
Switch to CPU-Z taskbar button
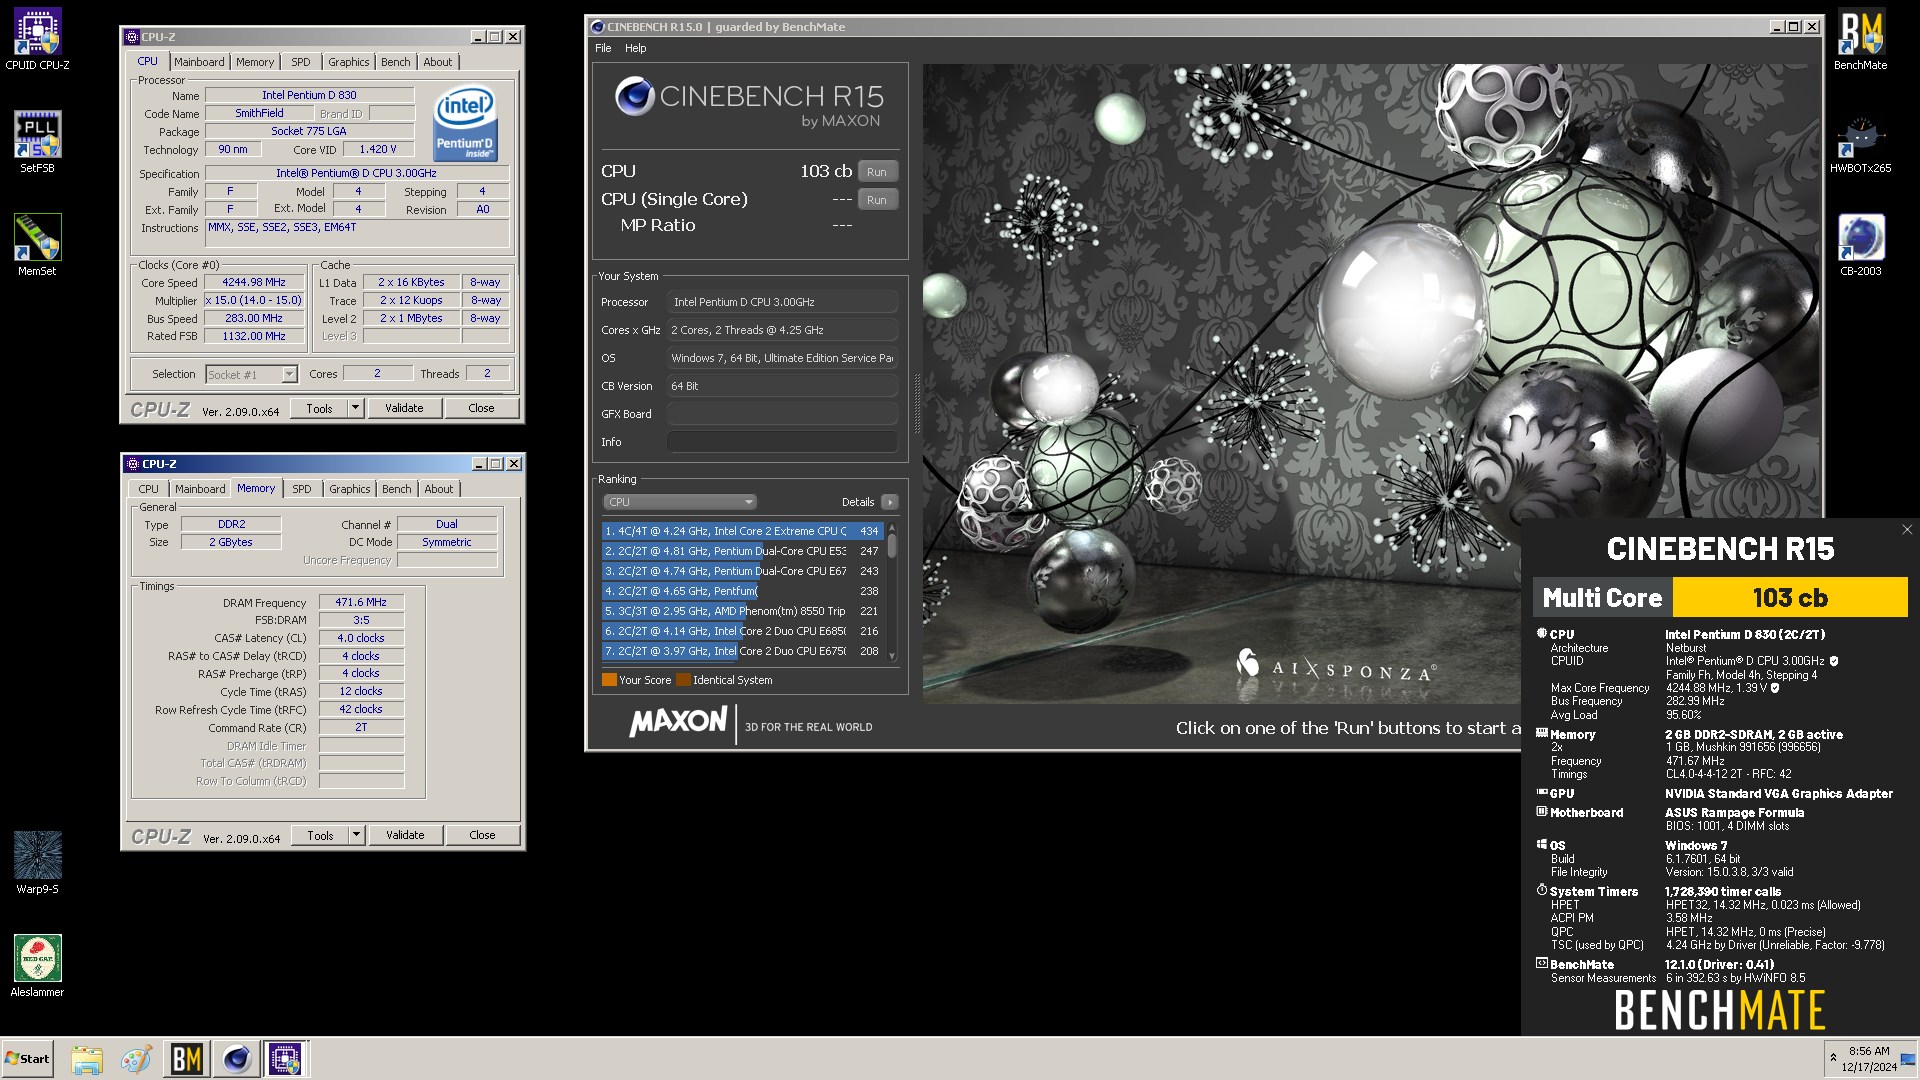pyautogui.click(x=285, y=1059)
